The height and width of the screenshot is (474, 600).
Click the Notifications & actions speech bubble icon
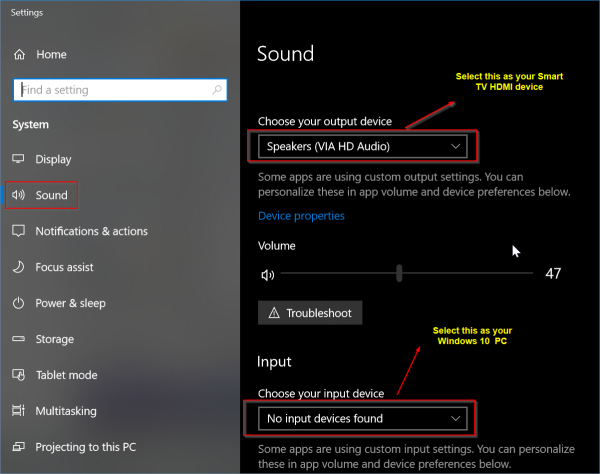point(18,231)
